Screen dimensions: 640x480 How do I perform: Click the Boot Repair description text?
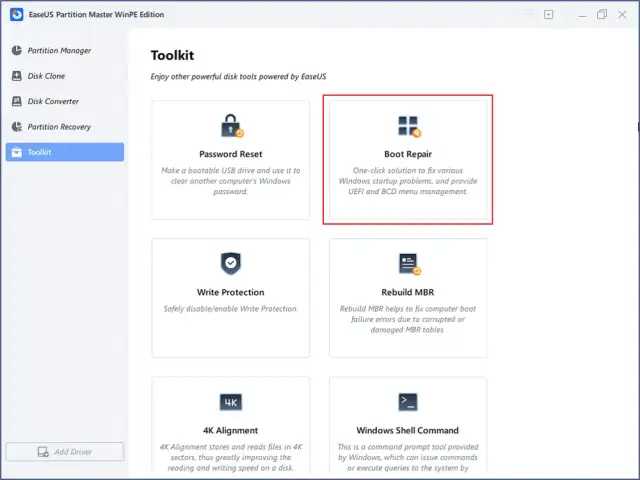click(x=408, y=181)
